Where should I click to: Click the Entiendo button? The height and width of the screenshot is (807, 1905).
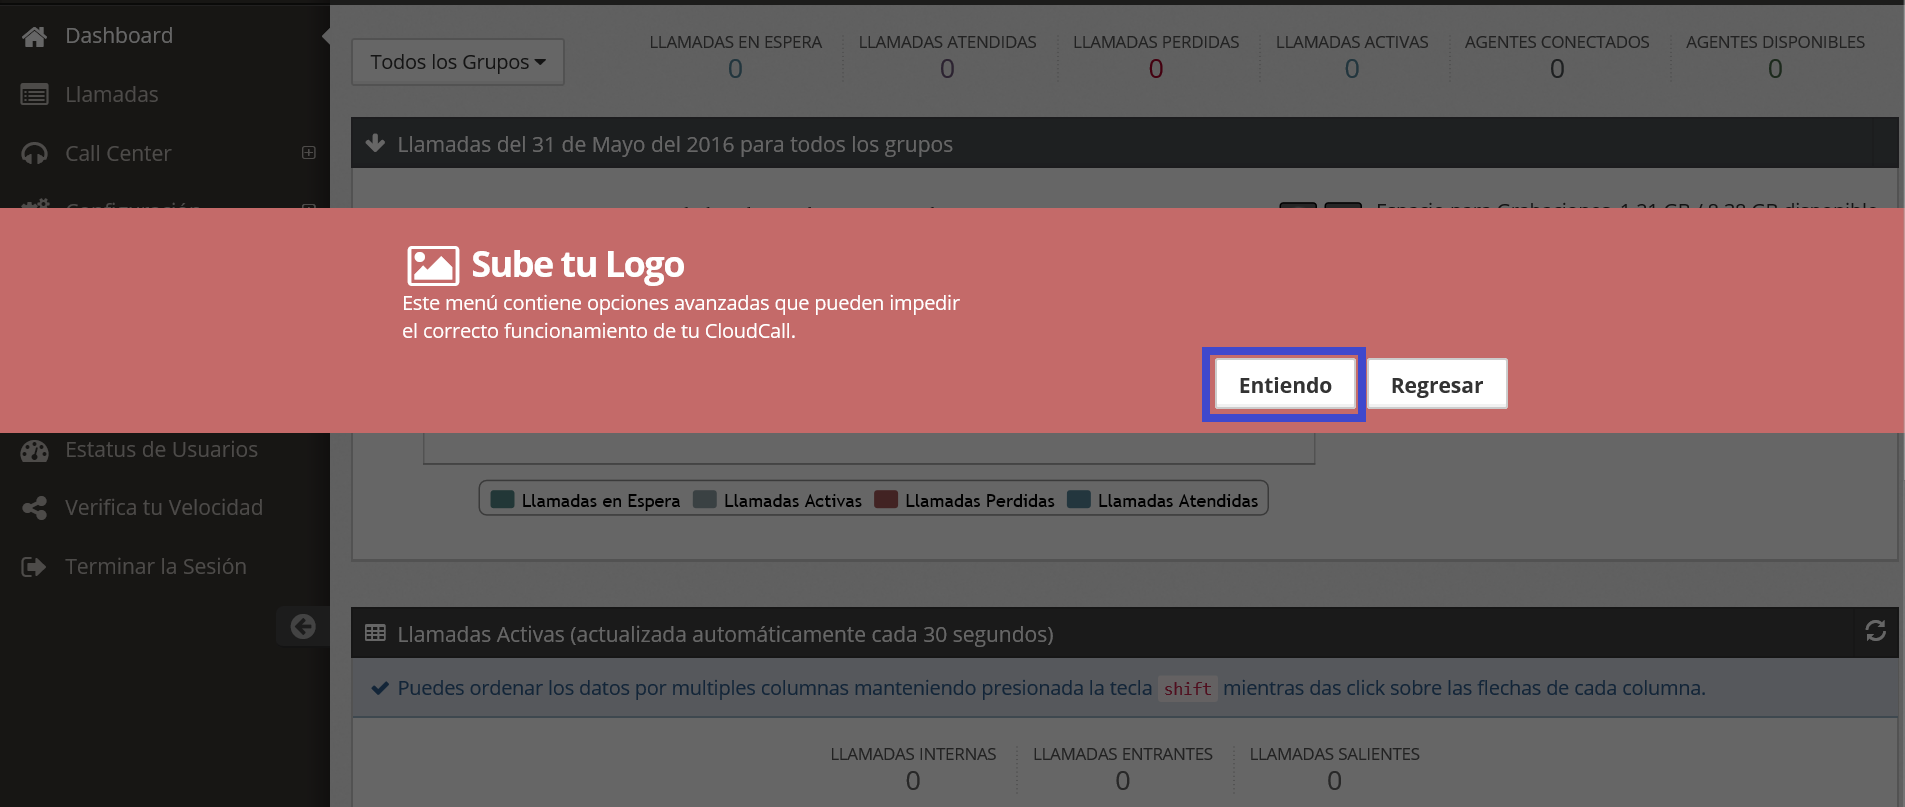[x=1285, y=385]
